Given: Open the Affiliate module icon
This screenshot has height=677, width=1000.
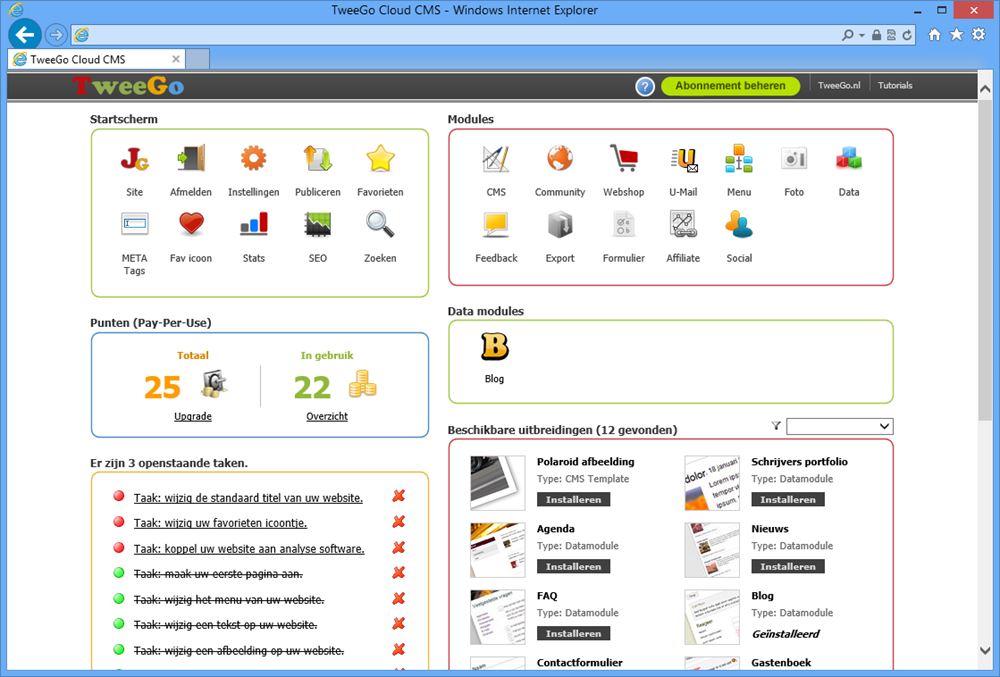Looking at the screenshot, I should pos(683,224).
